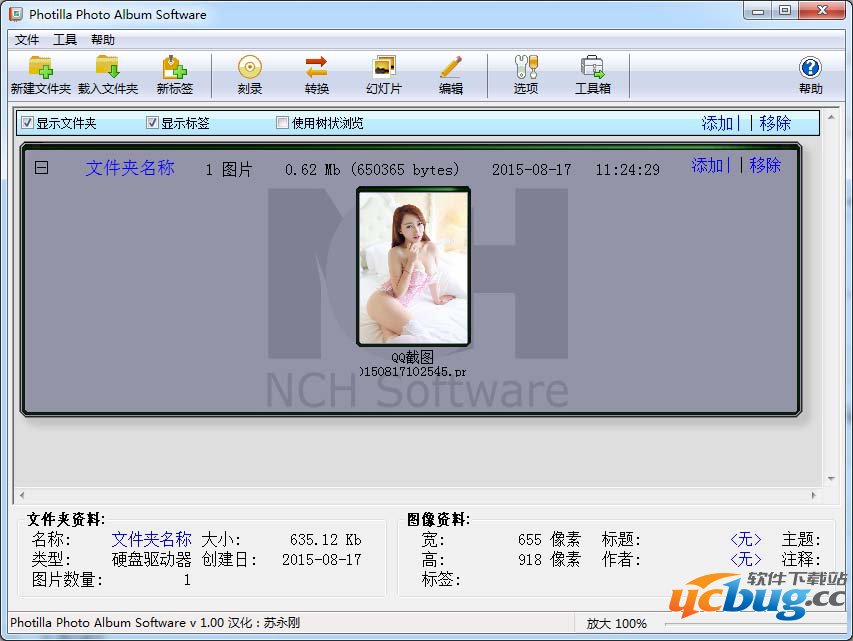Toggle the 显示标签 checkbox
Viewport: 853px width, 641px height.
[153, 123]
